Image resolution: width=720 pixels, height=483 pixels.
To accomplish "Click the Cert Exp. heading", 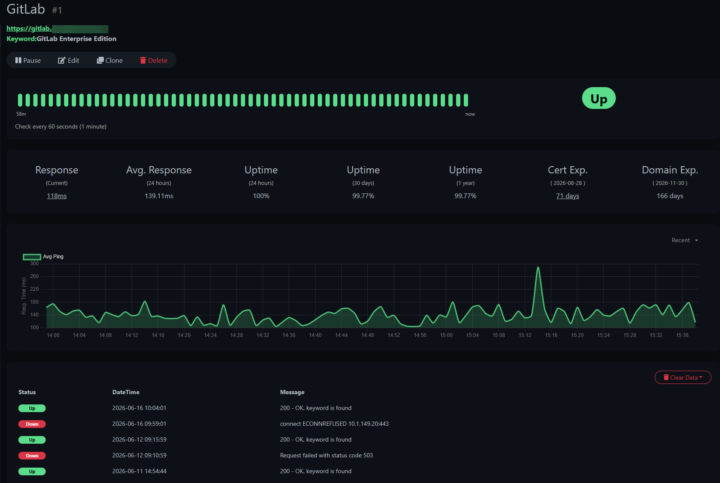I will pos(567,170).
